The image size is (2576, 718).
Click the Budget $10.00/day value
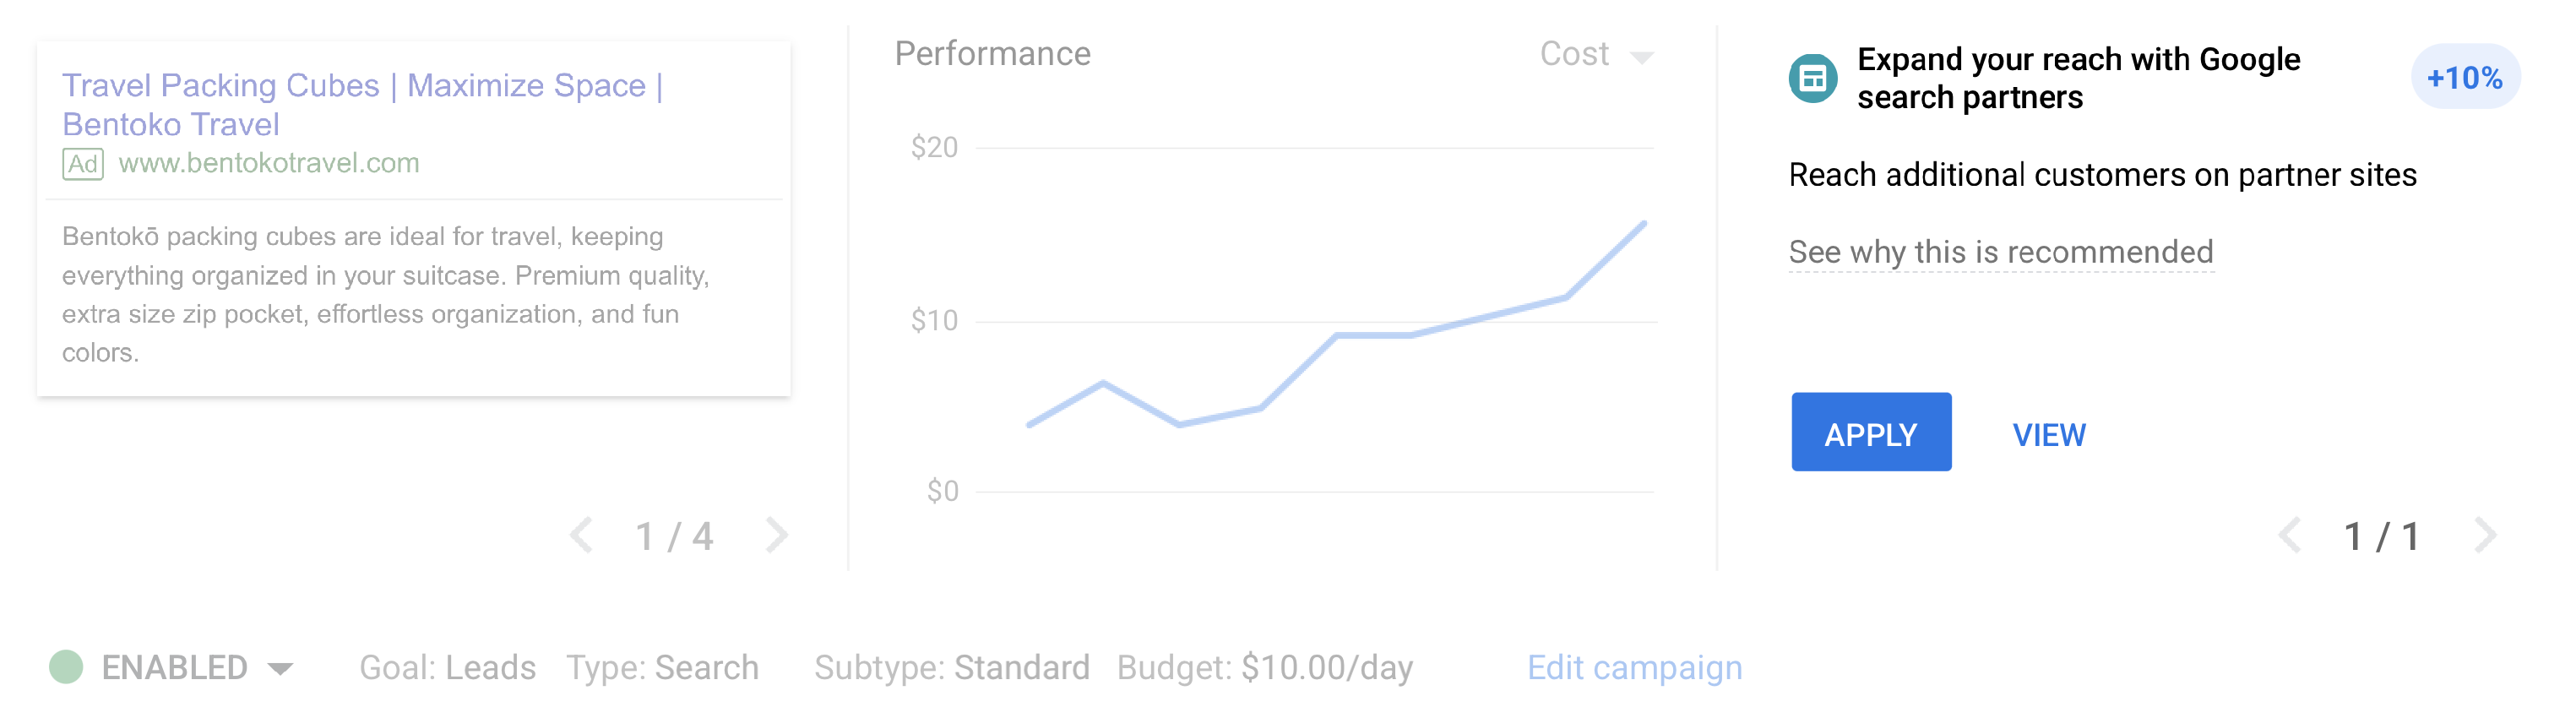(x=1326, y=667)
